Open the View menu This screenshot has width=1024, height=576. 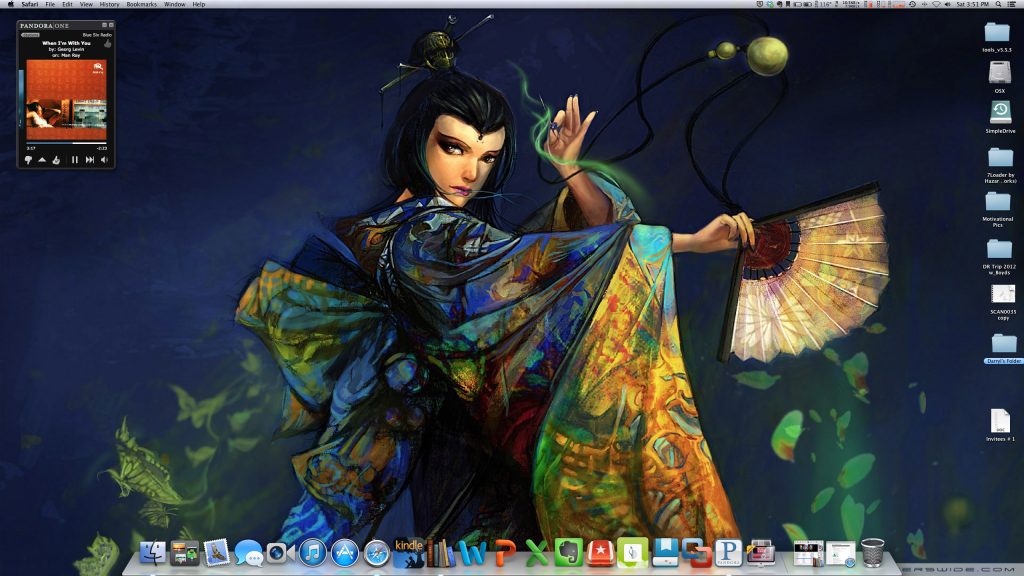click(86, 4)
